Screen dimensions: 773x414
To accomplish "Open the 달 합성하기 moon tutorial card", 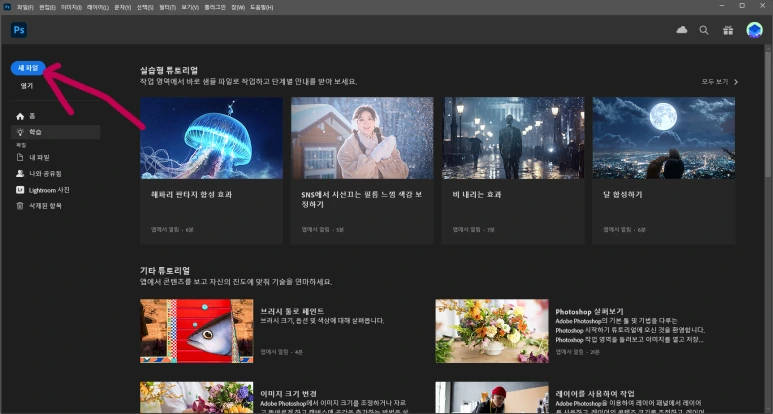I will pyautogui.click(x=664, y=171).
